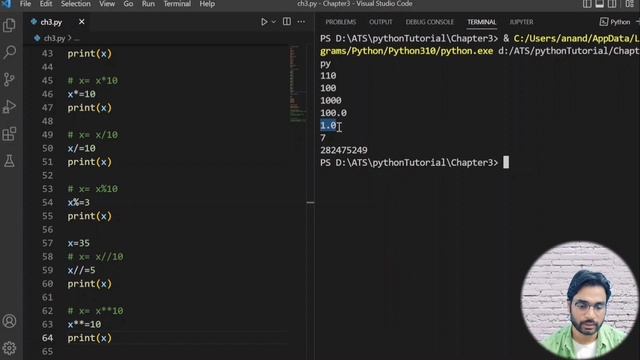
Task: Click the VS Code logo icon
Action: click(x=7, y=4)
